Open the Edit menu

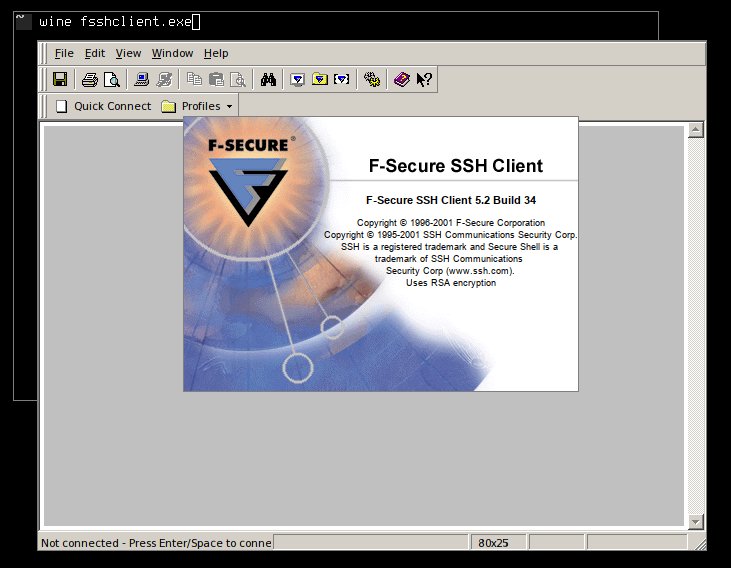95,53
